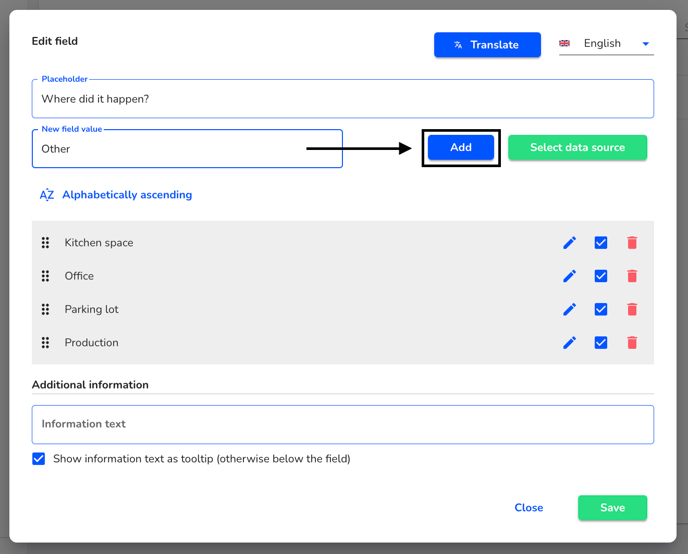This screenshot has width=688, height=554.
Task: Select the Office label
Action: point(79,276)
